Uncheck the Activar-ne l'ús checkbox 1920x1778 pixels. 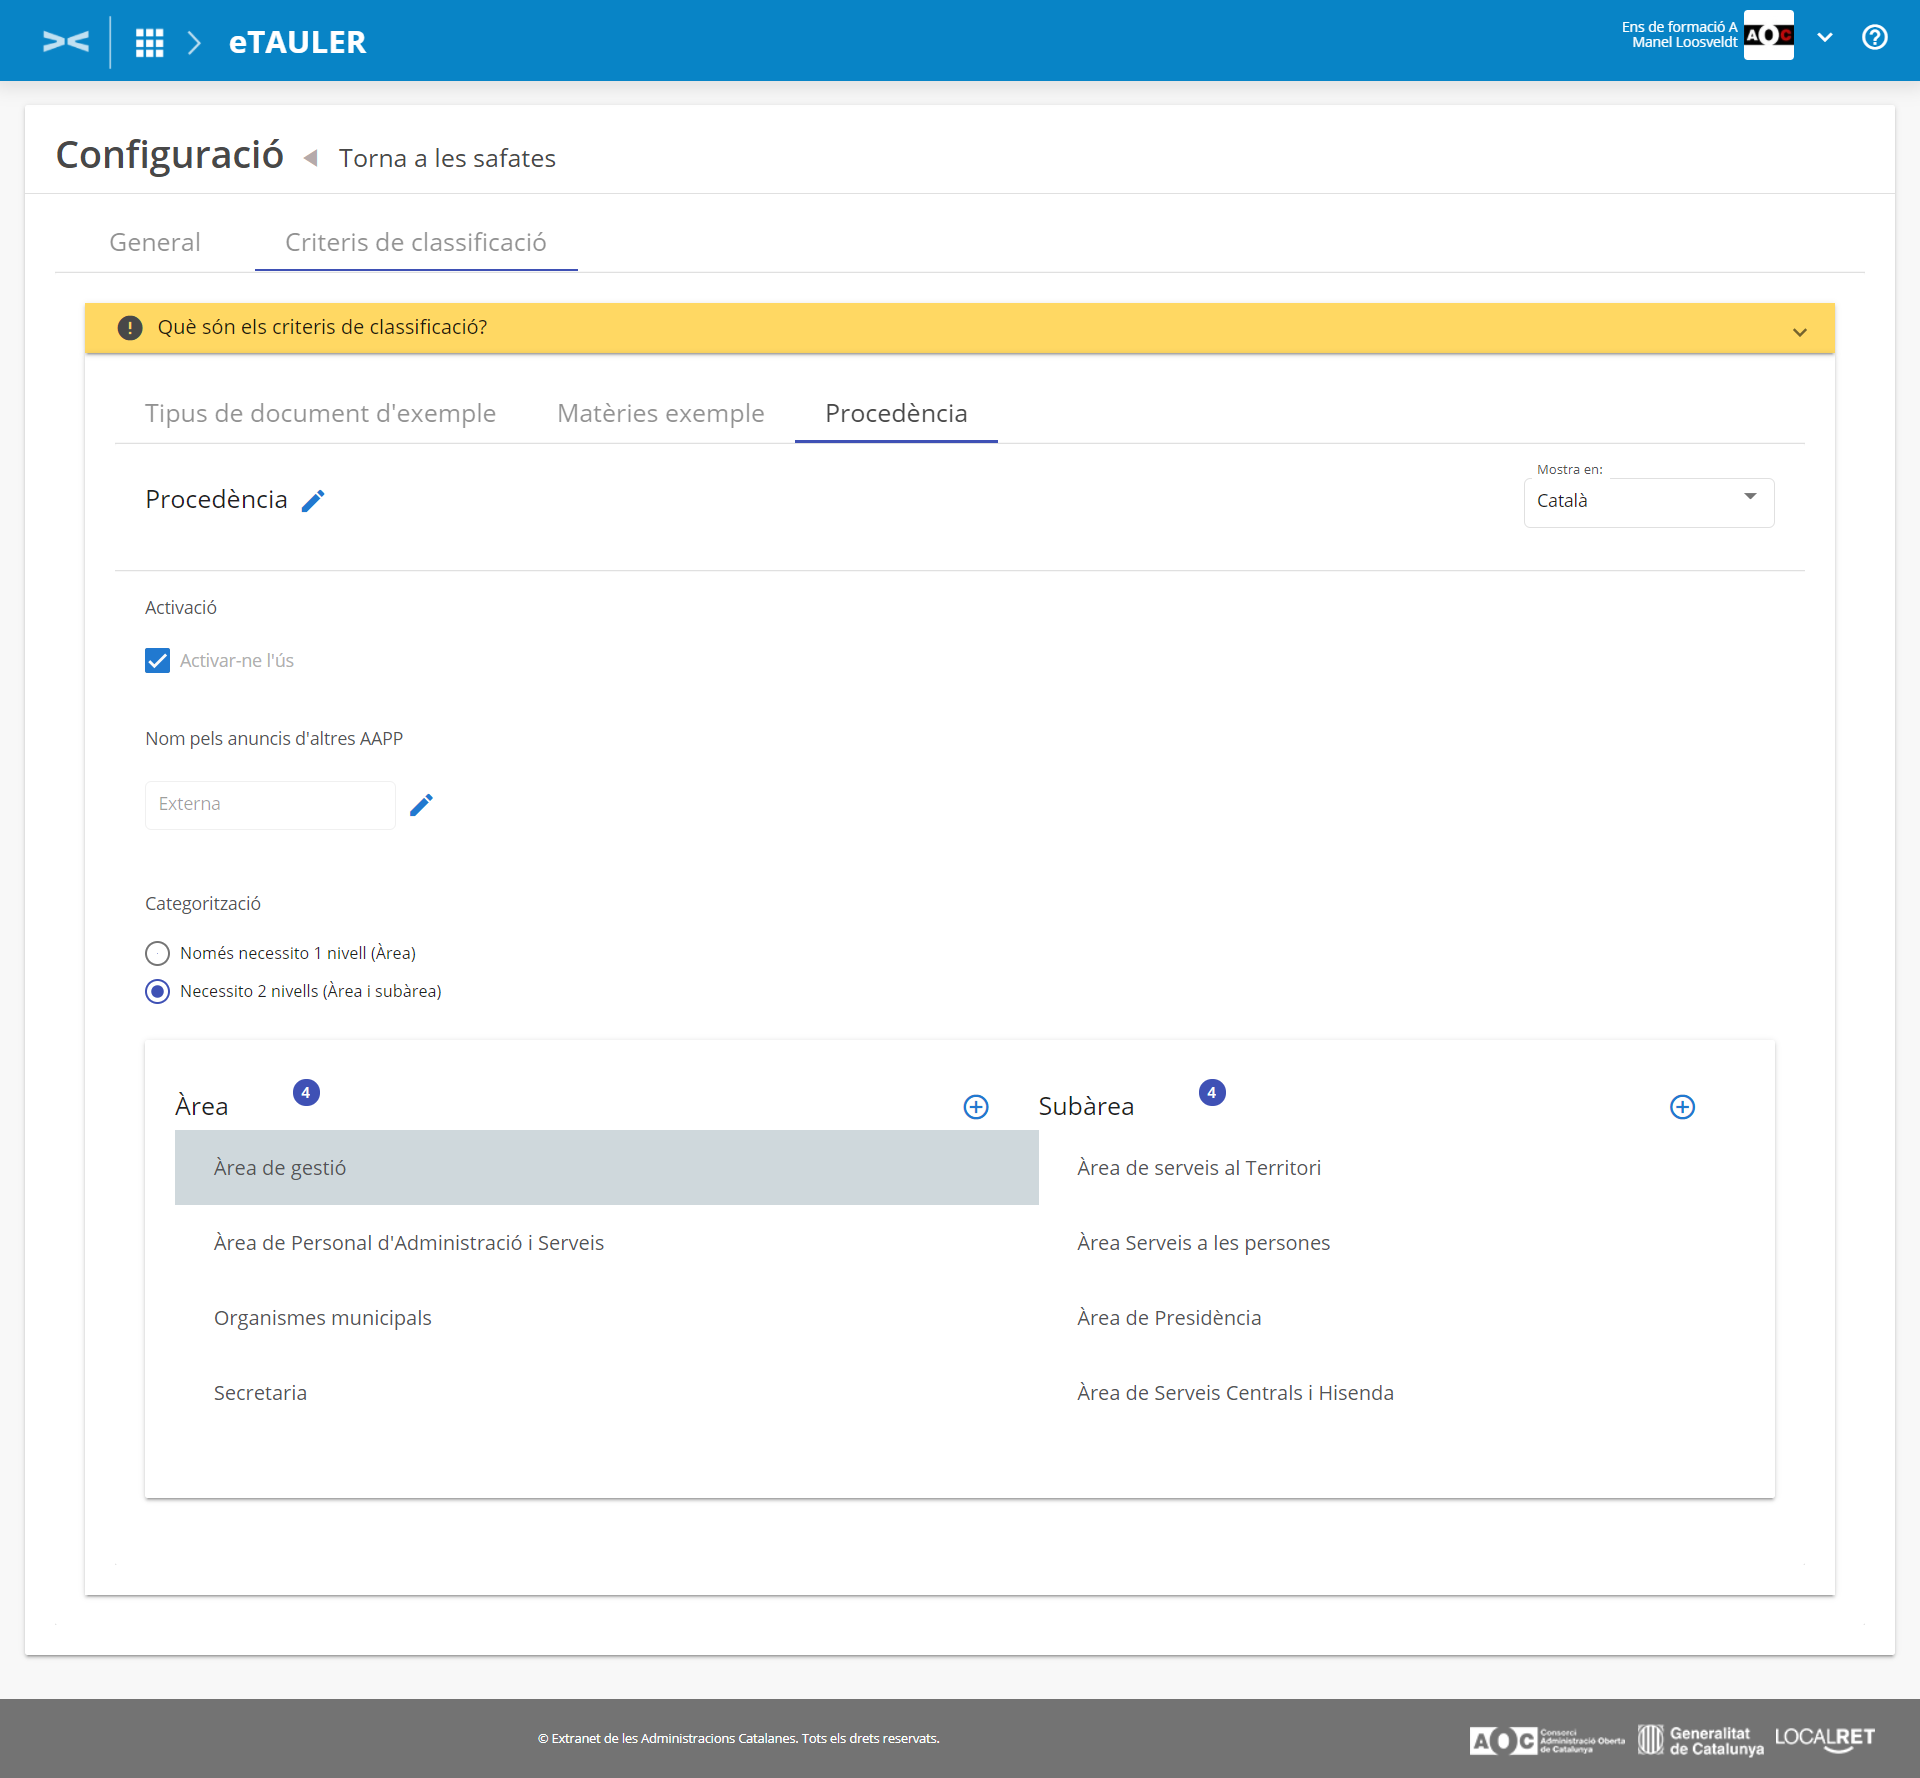click(x=158, y=661)
